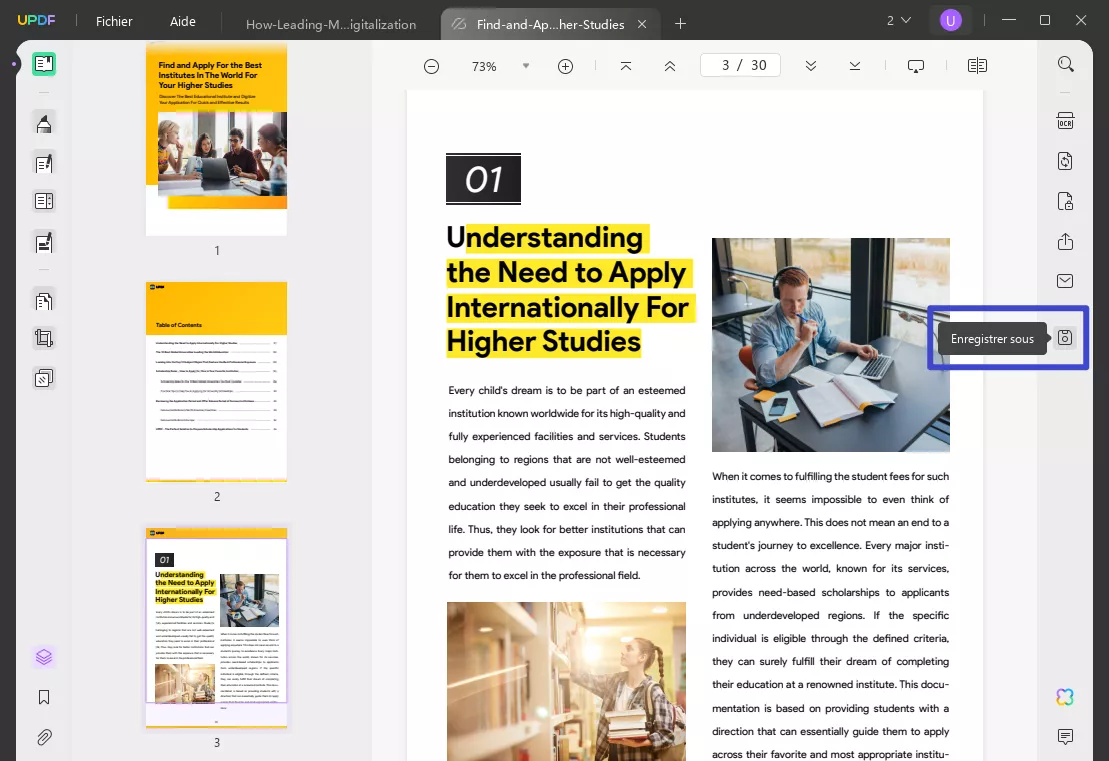Switch to two-page layout view
The image size is (1109, 761).
click(977, 65)
